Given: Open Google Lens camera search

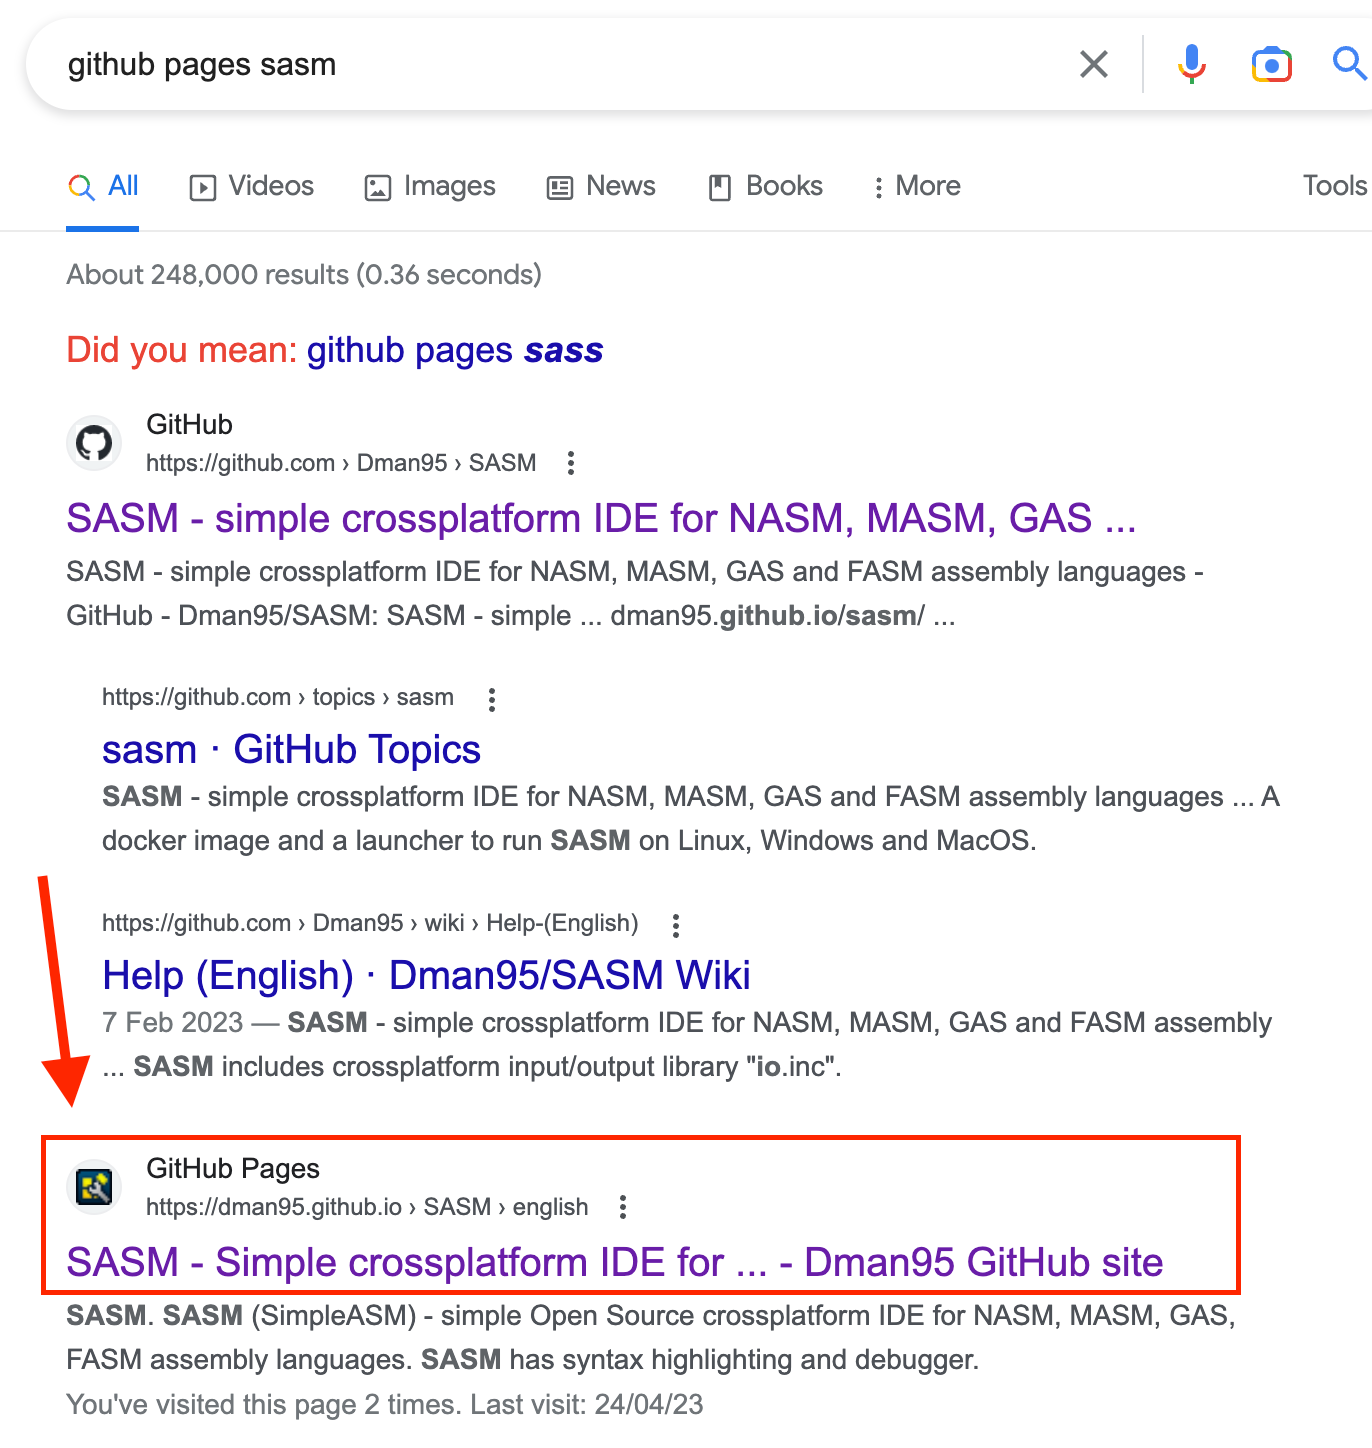Looking at the screenshot, I should click(1271, 65).
